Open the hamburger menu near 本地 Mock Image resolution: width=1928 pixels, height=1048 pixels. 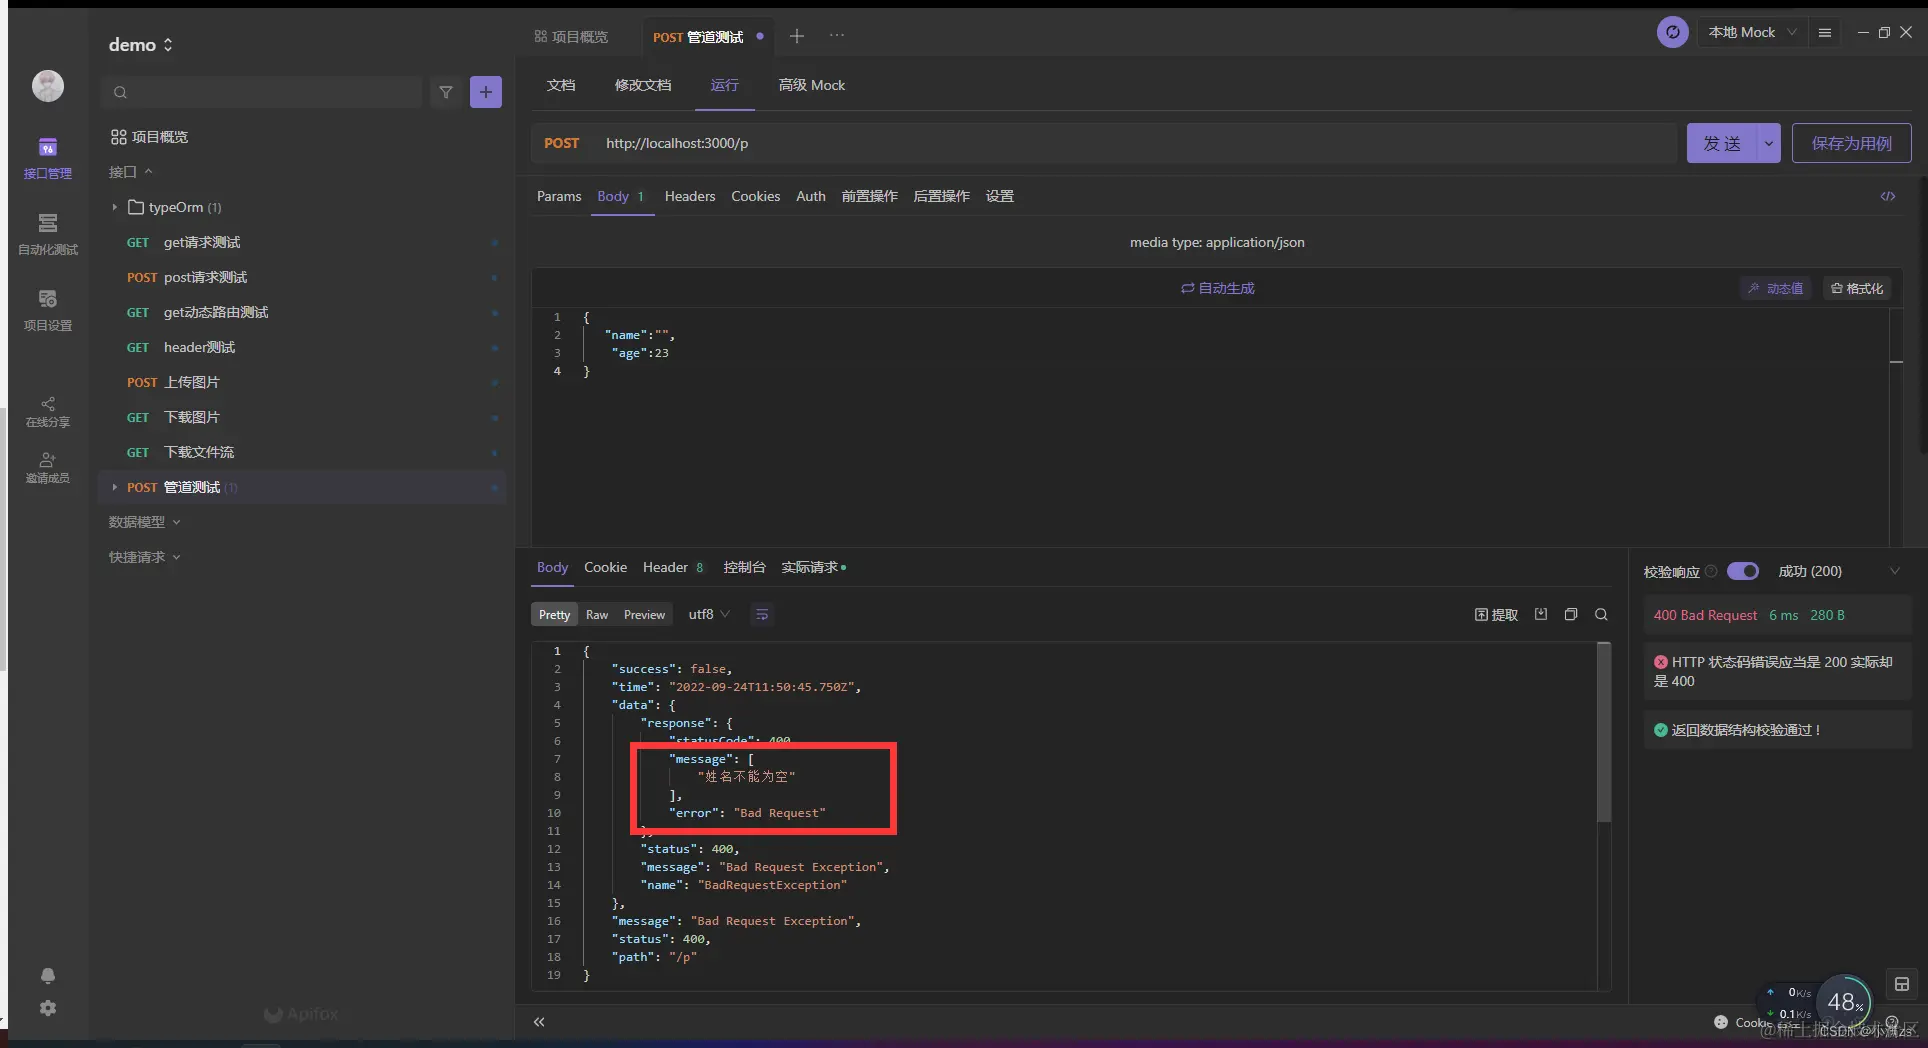tap(1824, 32)
